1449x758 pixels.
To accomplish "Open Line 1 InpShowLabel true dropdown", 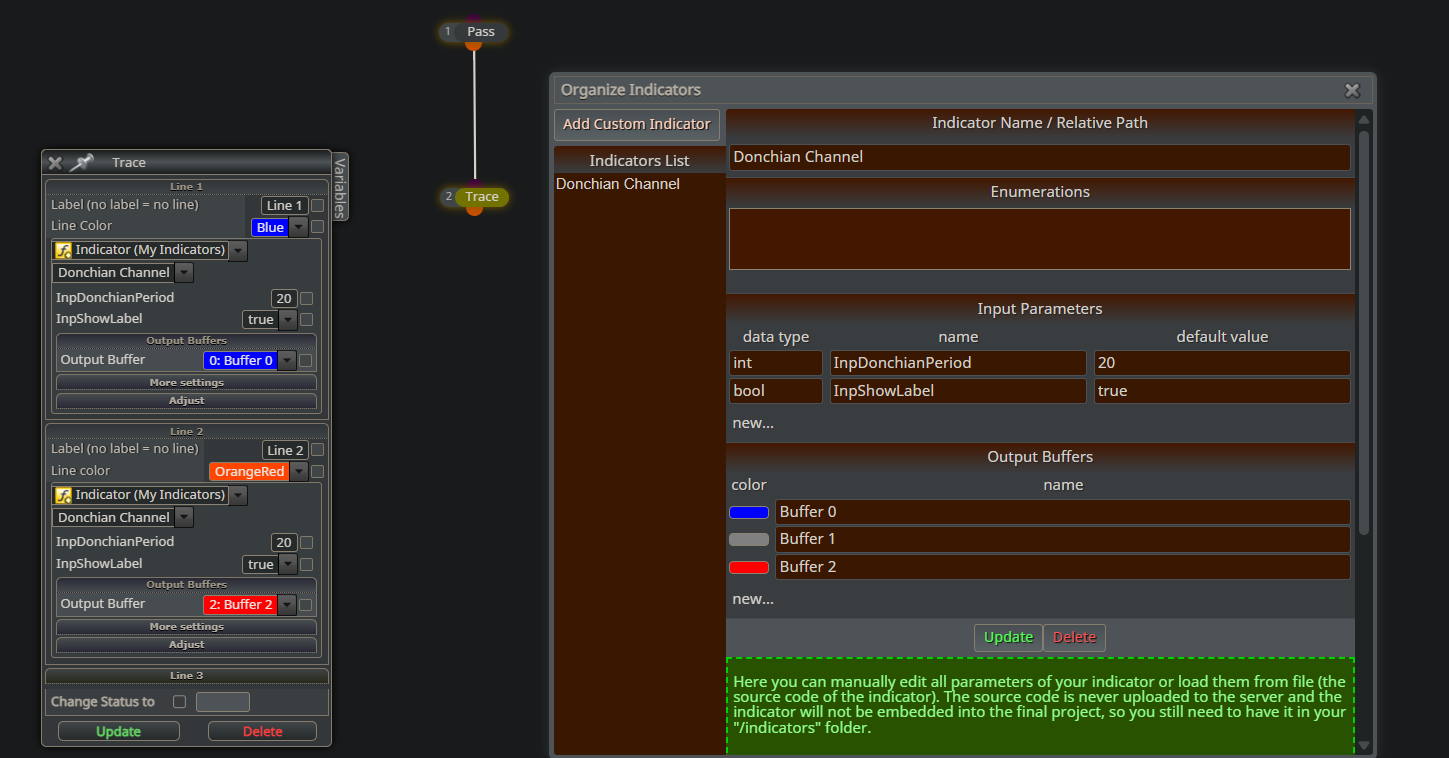I will (x=287, y=319).
